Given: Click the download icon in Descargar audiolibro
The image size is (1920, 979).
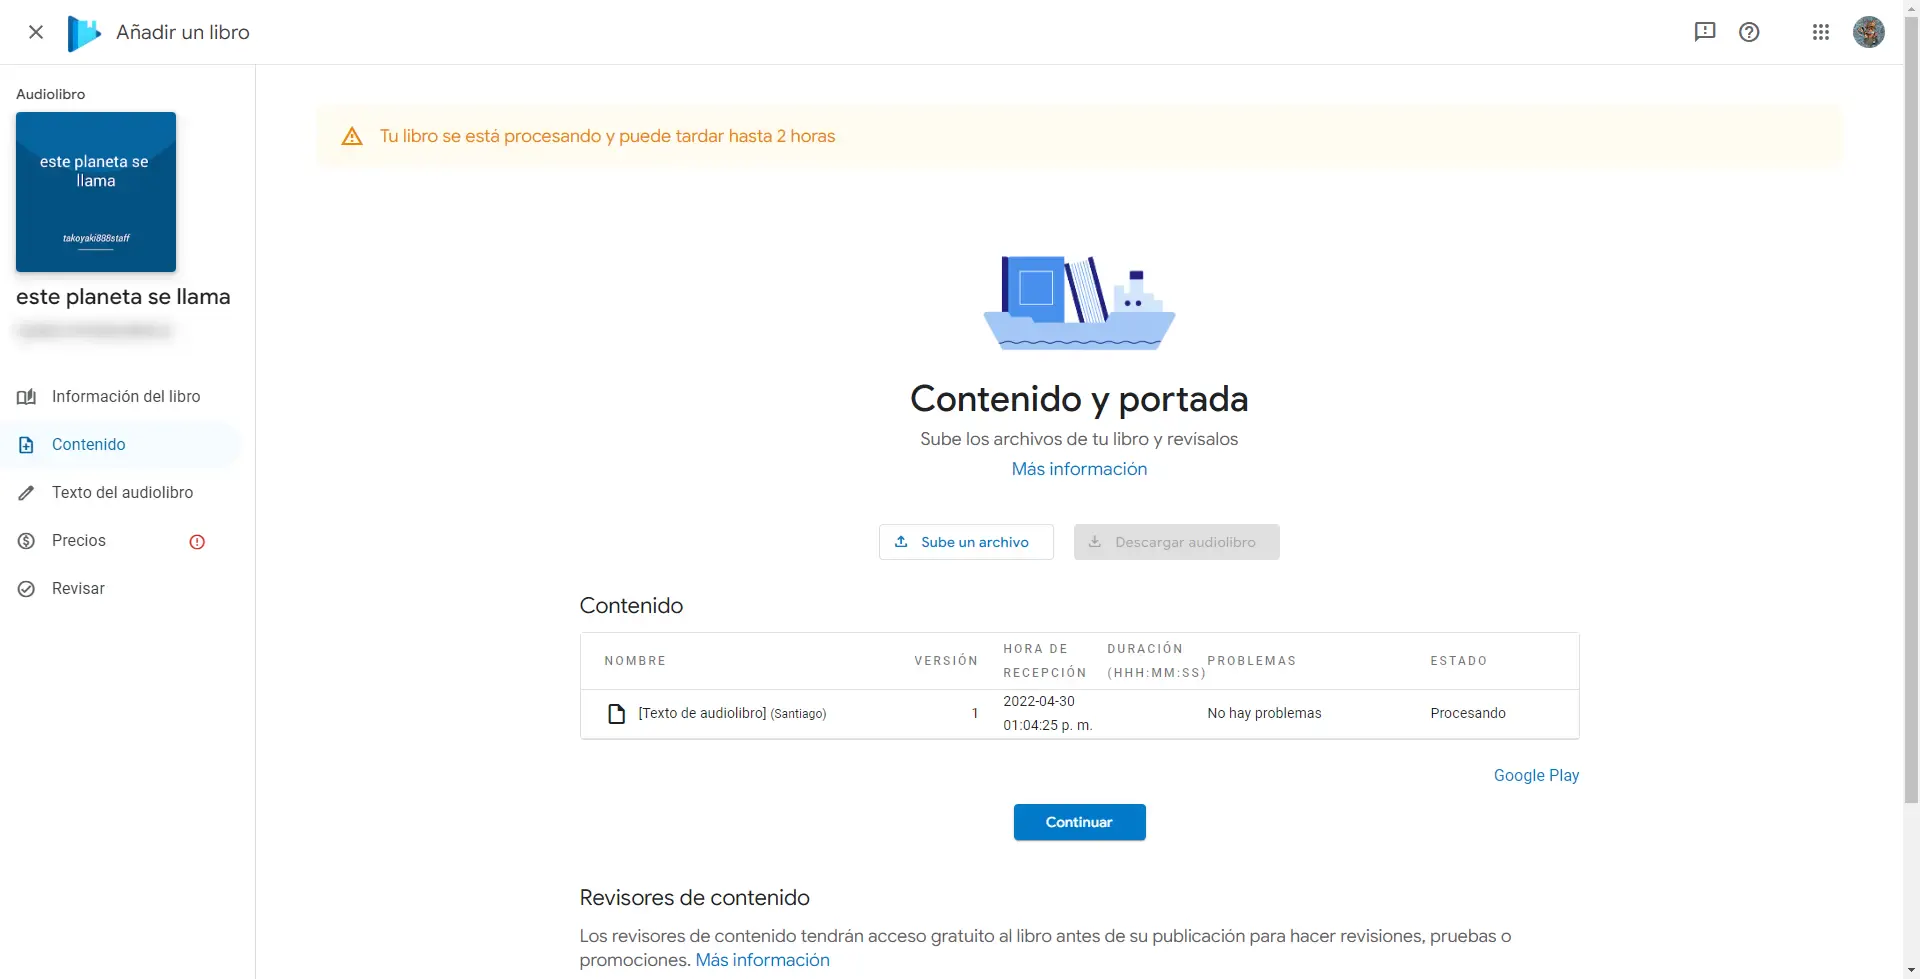Looking at the screenshot, I should coord(1096,541).
